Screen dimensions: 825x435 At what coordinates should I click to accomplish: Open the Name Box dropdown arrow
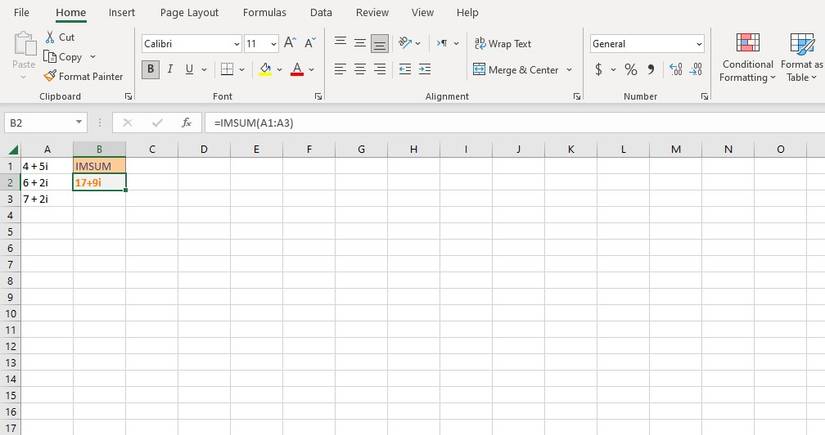click(78, 123)
